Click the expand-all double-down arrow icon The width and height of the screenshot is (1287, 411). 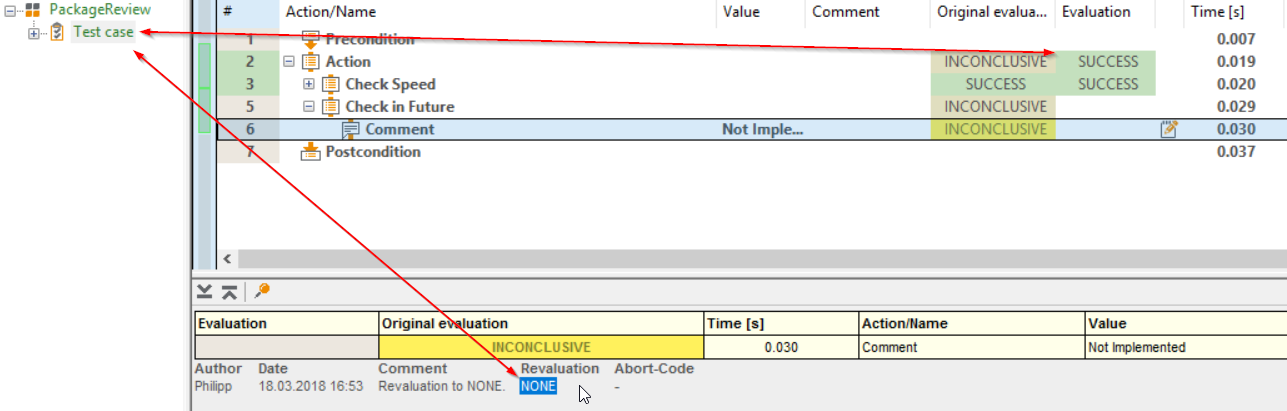pos(204,291)
